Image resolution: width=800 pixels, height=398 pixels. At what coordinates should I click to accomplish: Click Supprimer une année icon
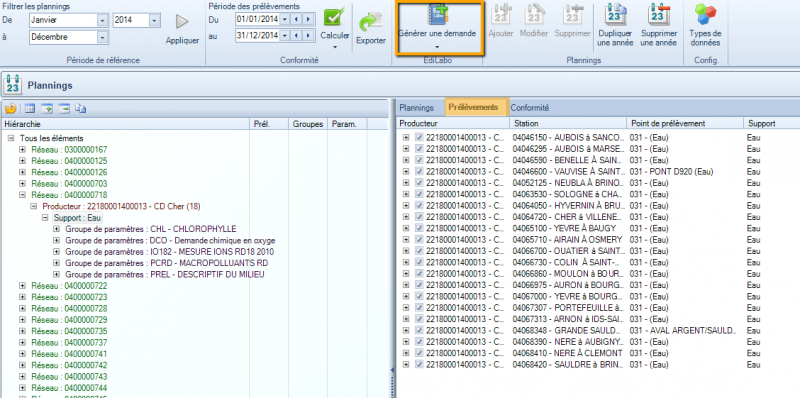tap(658, 14)
